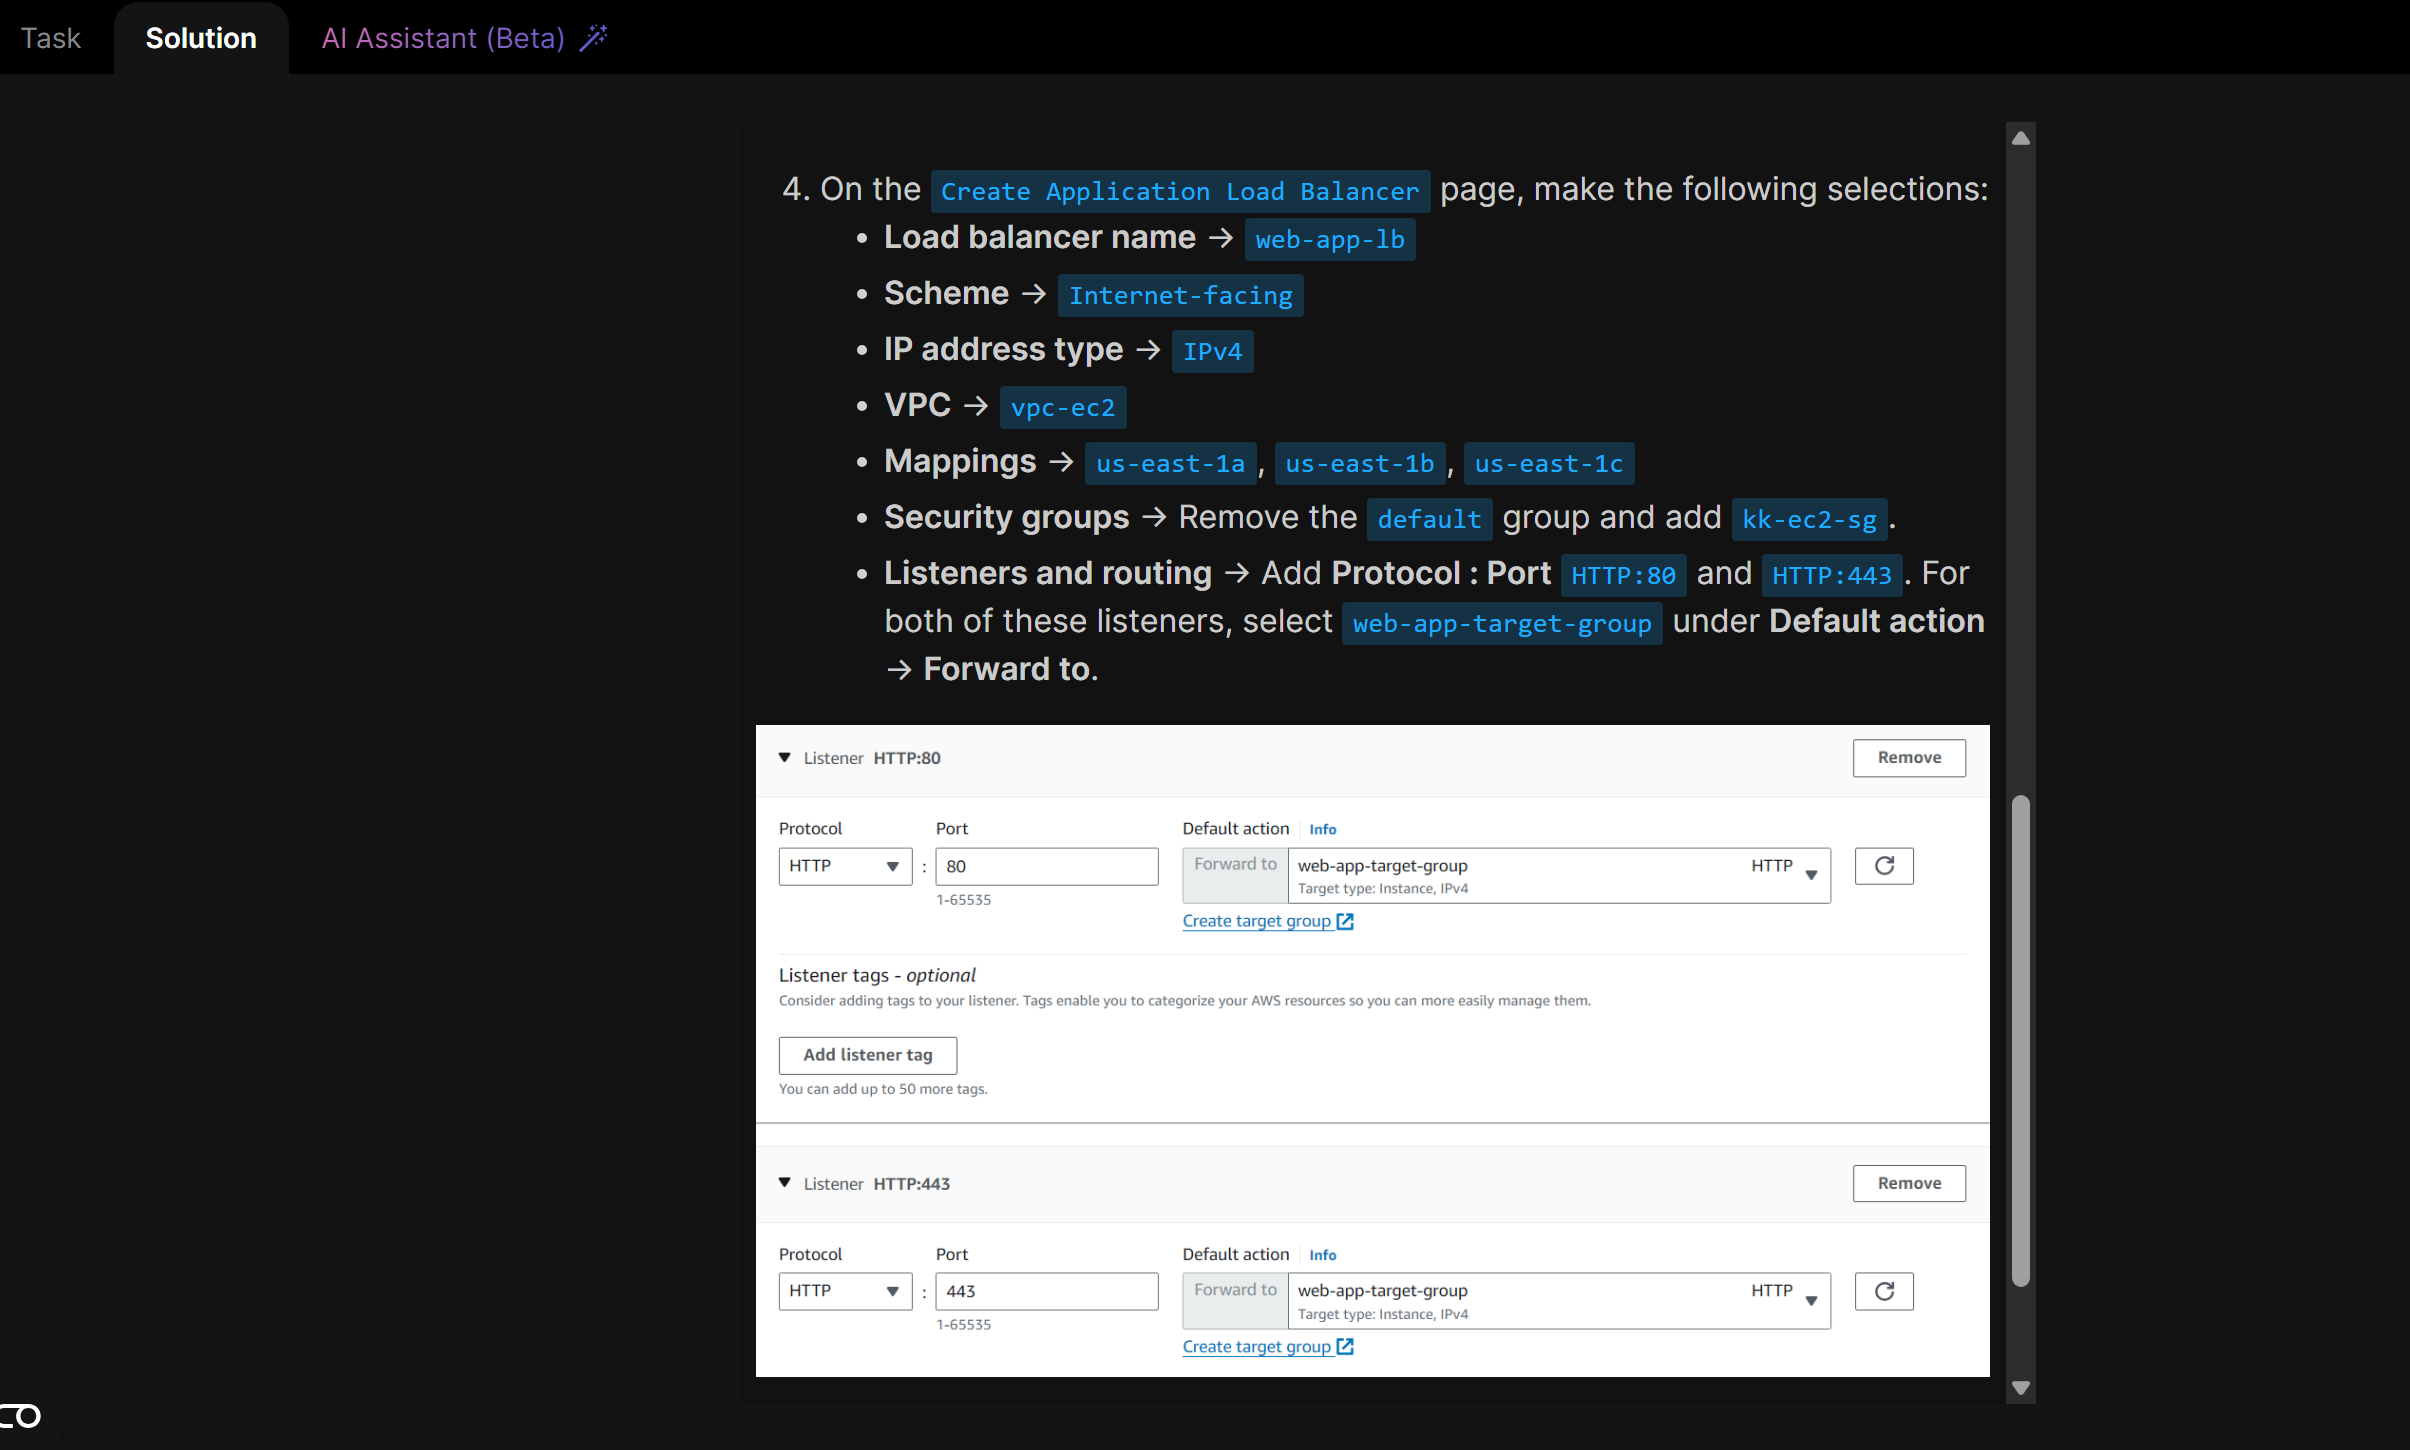This screenshot has width=2410, height=1450.
Task: Remove the HTTP:80 listener
Action: [x=1908, y=758]
